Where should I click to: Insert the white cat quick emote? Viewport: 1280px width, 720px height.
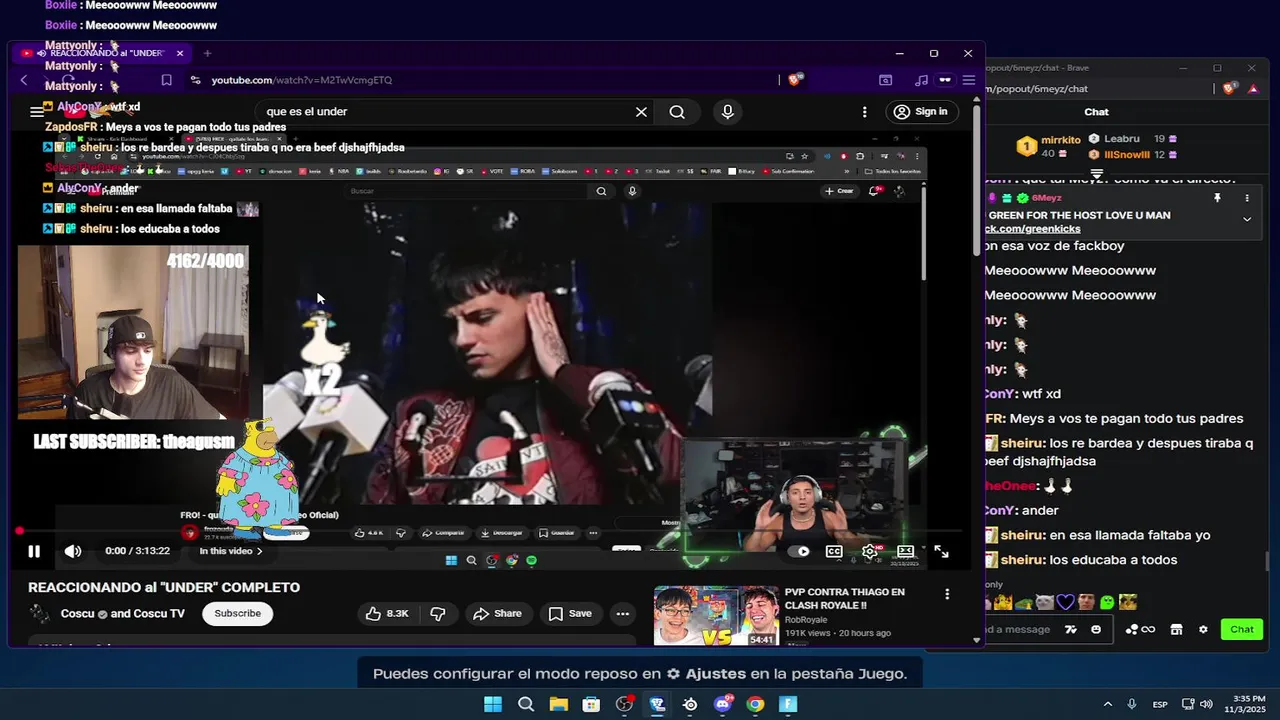tap(1044, 603)
